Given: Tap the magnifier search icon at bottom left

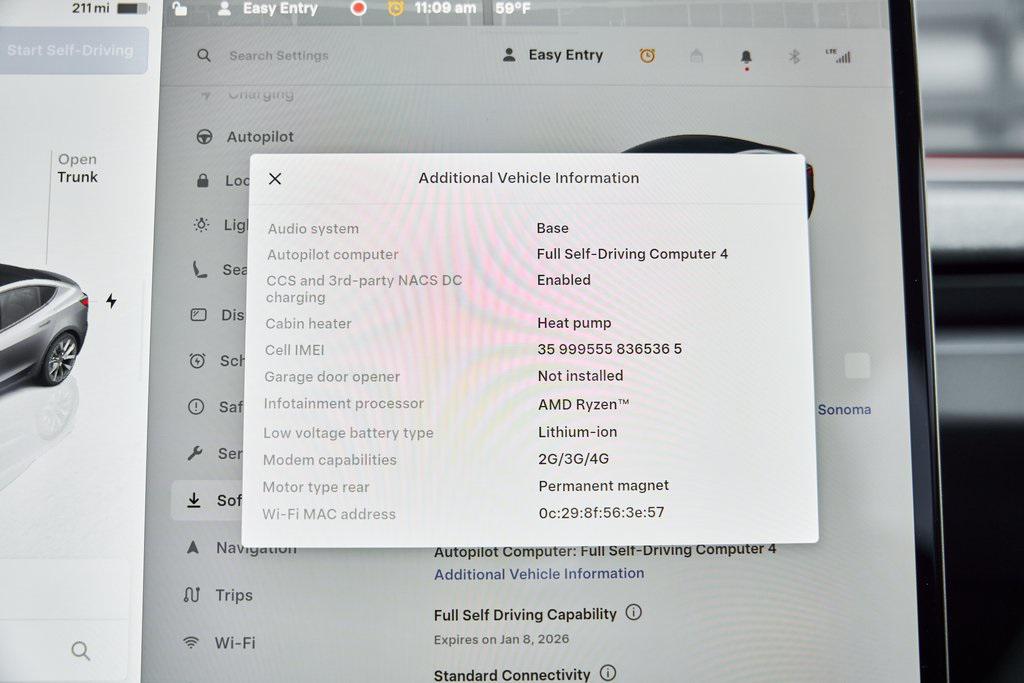Looking at the screenshot, I should click(81, 651).
